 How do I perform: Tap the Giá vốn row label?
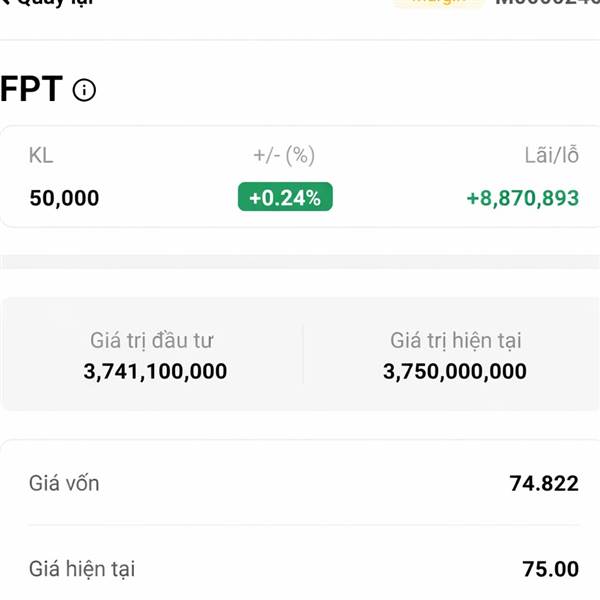pyautogui.click(x=65, y=484)
